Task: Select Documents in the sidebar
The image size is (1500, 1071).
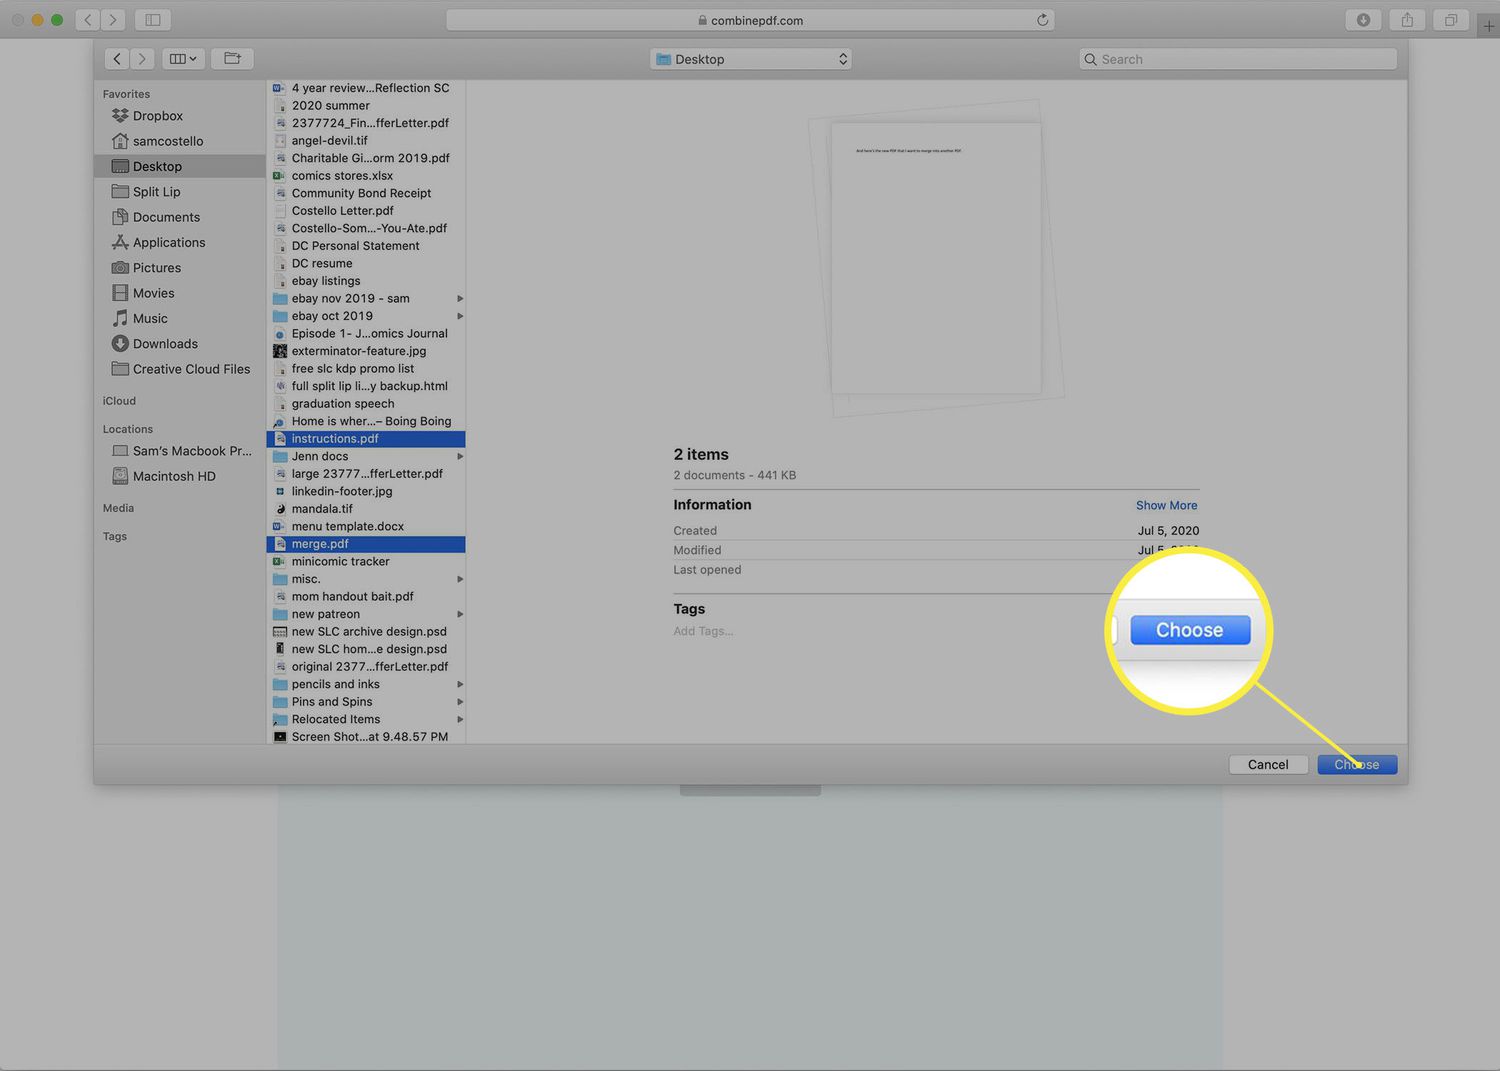Action: pyautogui.click(x=166, y=217)
